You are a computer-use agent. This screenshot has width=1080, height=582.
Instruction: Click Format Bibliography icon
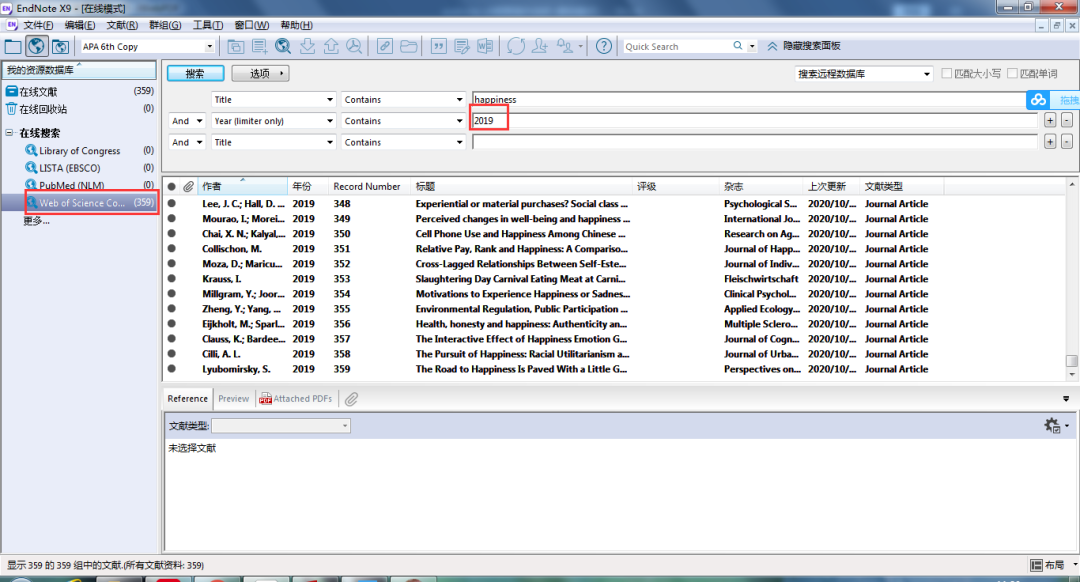pos(461,46)
